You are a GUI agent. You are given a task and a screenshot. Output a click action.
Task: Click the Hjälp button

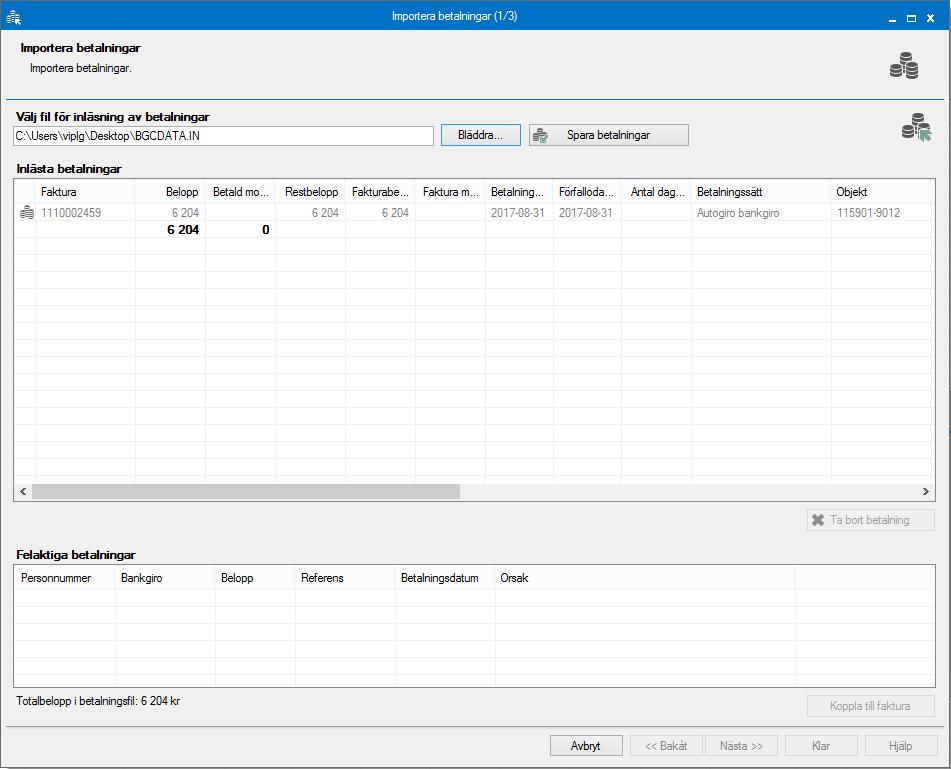901,746
